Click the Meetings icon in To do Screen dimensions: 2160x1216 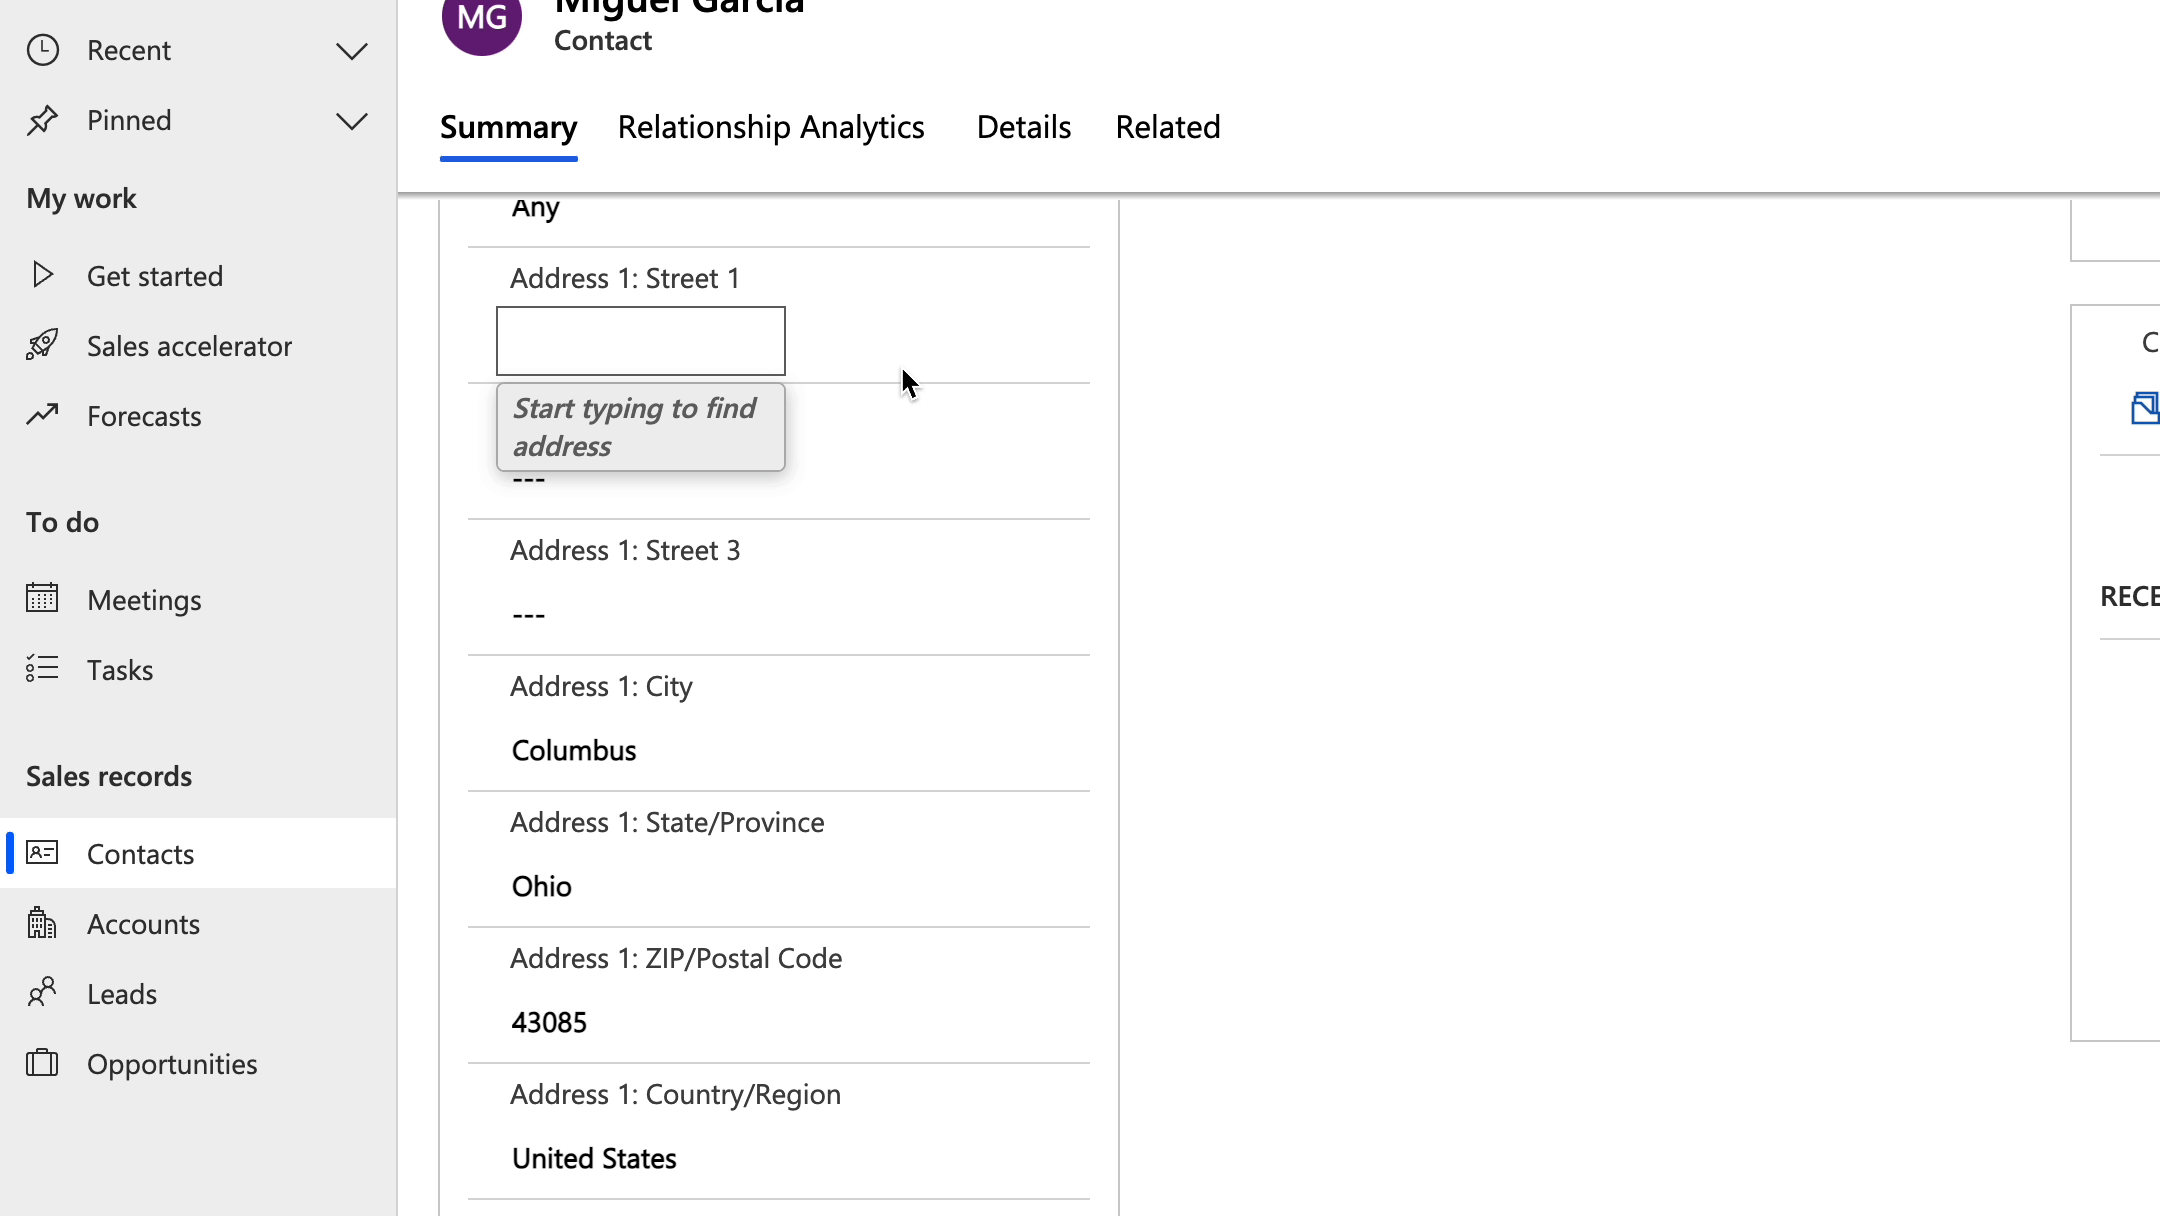42,599
